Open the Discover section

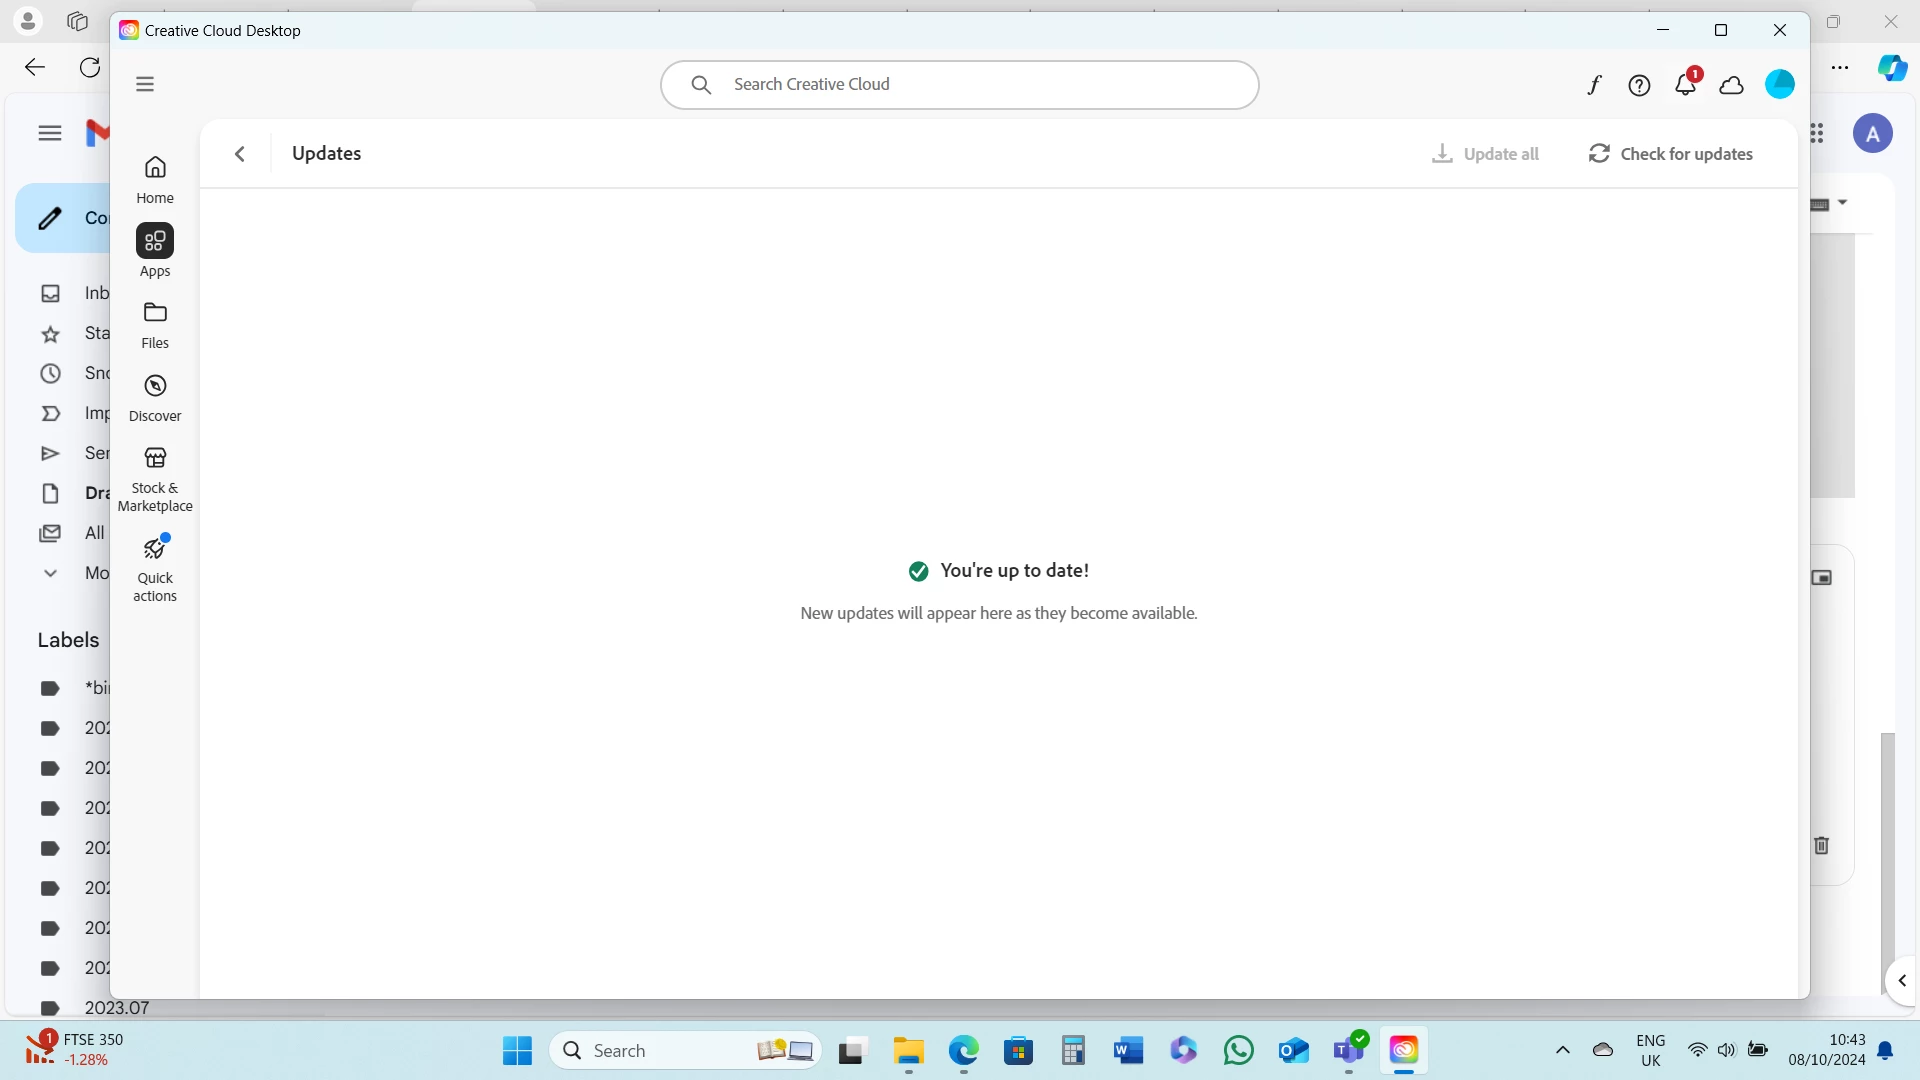click(155, 397)
